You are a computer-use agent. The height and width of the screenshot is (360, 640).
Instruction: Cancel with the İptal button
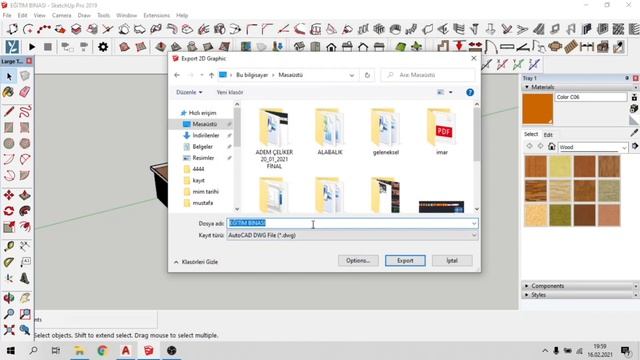[452, 260]
